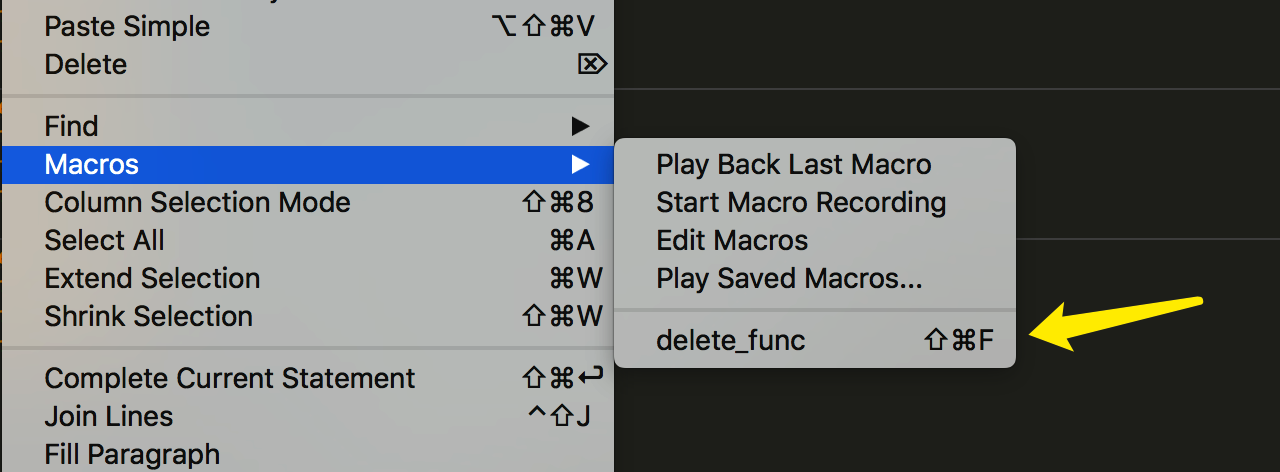Screen dimensions: 1280x472
Task: Choose Fill Paragraph option
Action: click(307, 455)
